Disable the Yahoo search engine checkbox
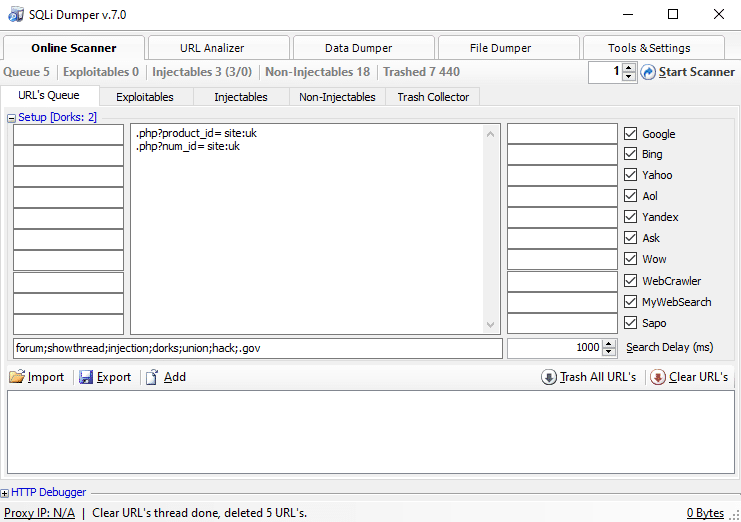This screenshot has height=522, width=741. 630,175
